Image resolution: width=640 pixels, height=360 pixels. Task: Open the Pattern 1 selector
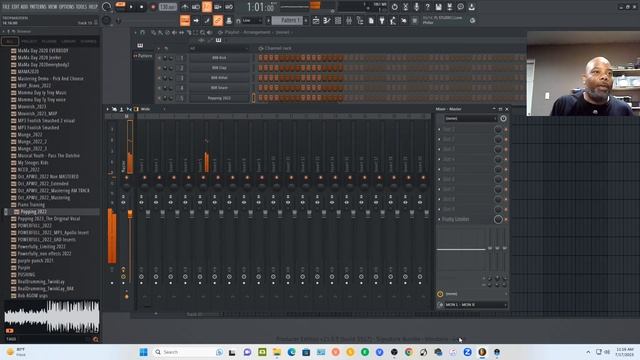pyautogui.click(x=288, y=20)
